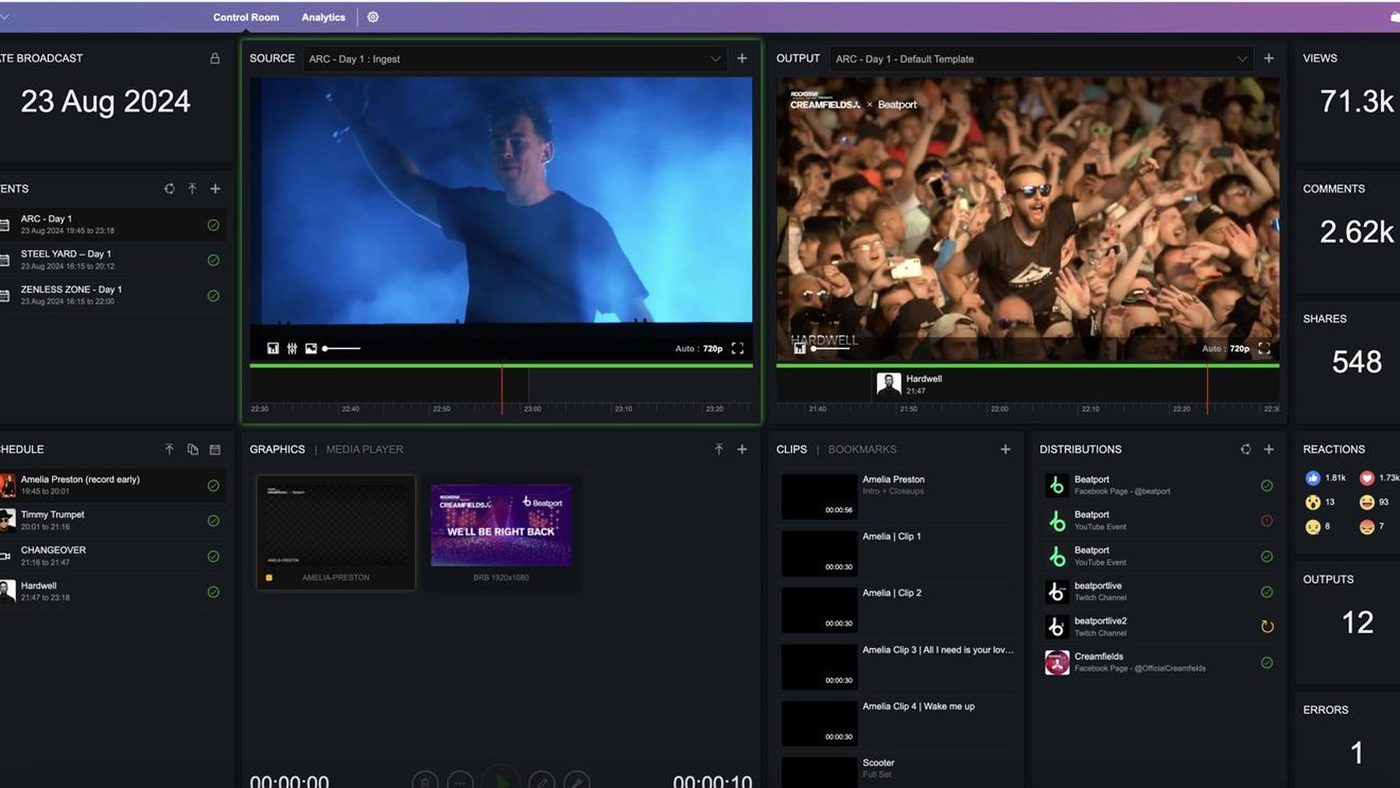The image size is (1400, 788).
Task: Add a new source with plus icon
Action: 742,59
